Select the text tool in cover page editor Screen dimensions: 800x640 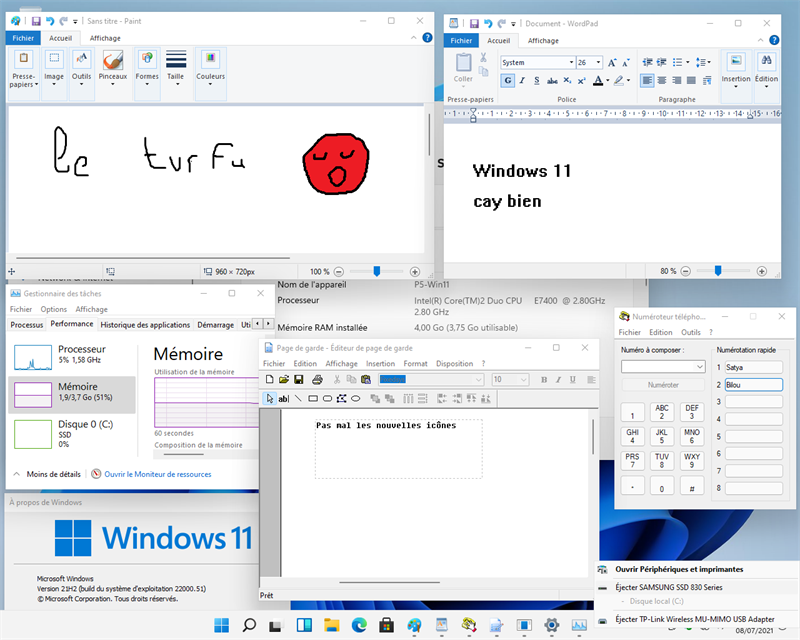[283, 399]
